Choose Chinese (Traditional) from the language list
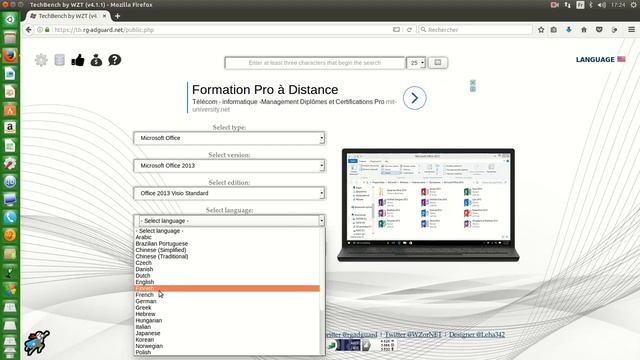 point(227,256)
